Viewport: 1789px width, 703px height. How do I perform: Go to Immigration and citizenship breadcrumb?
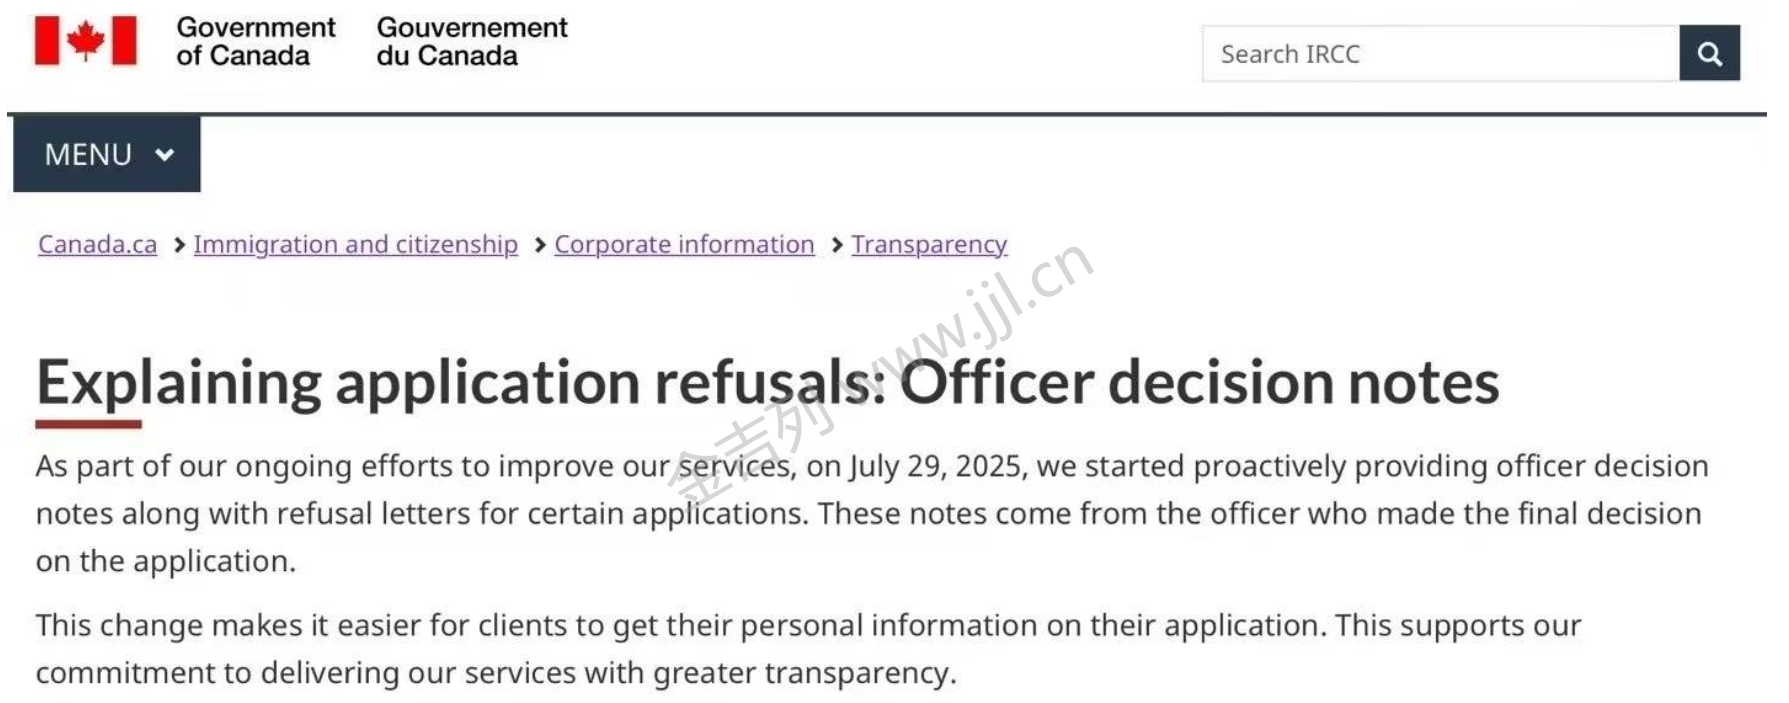click(x=355, y=245)
